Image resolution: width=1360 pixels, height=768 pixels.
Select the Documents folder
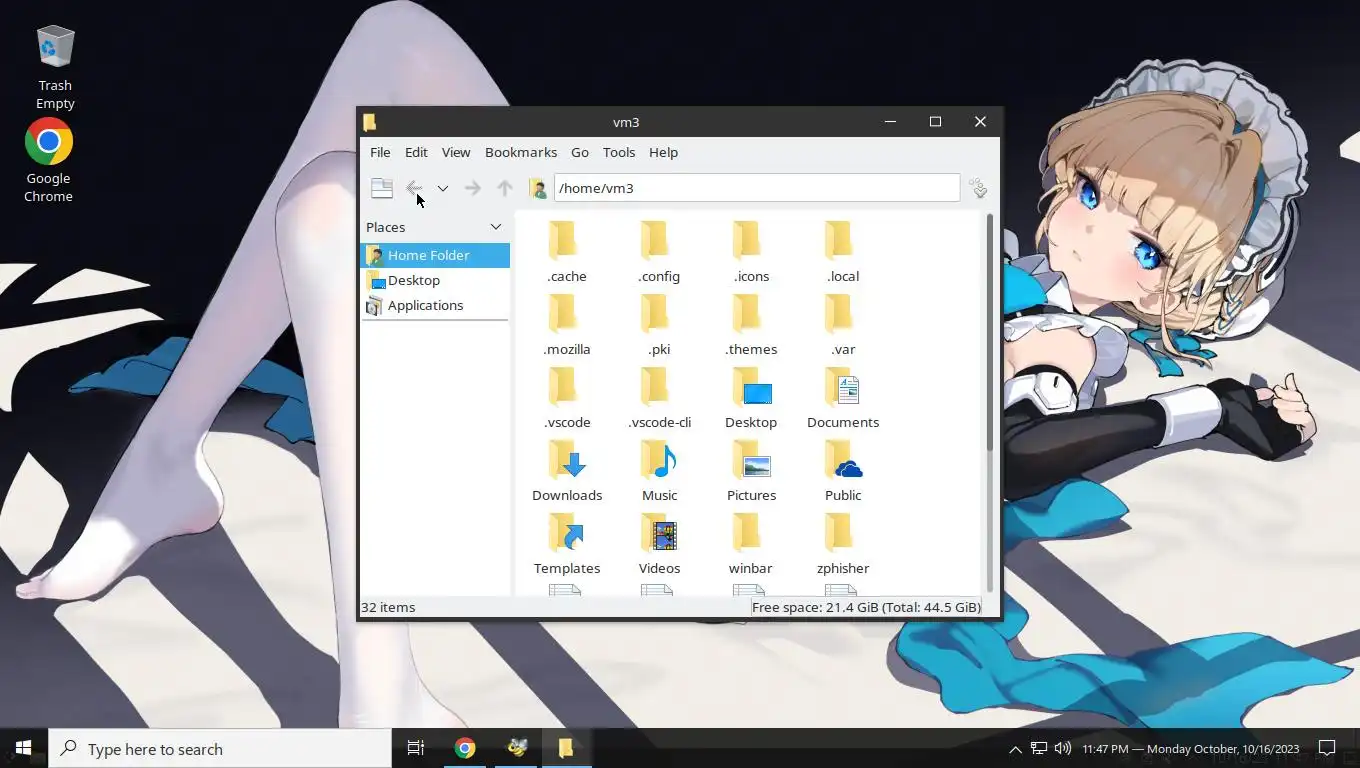[843, 398]
